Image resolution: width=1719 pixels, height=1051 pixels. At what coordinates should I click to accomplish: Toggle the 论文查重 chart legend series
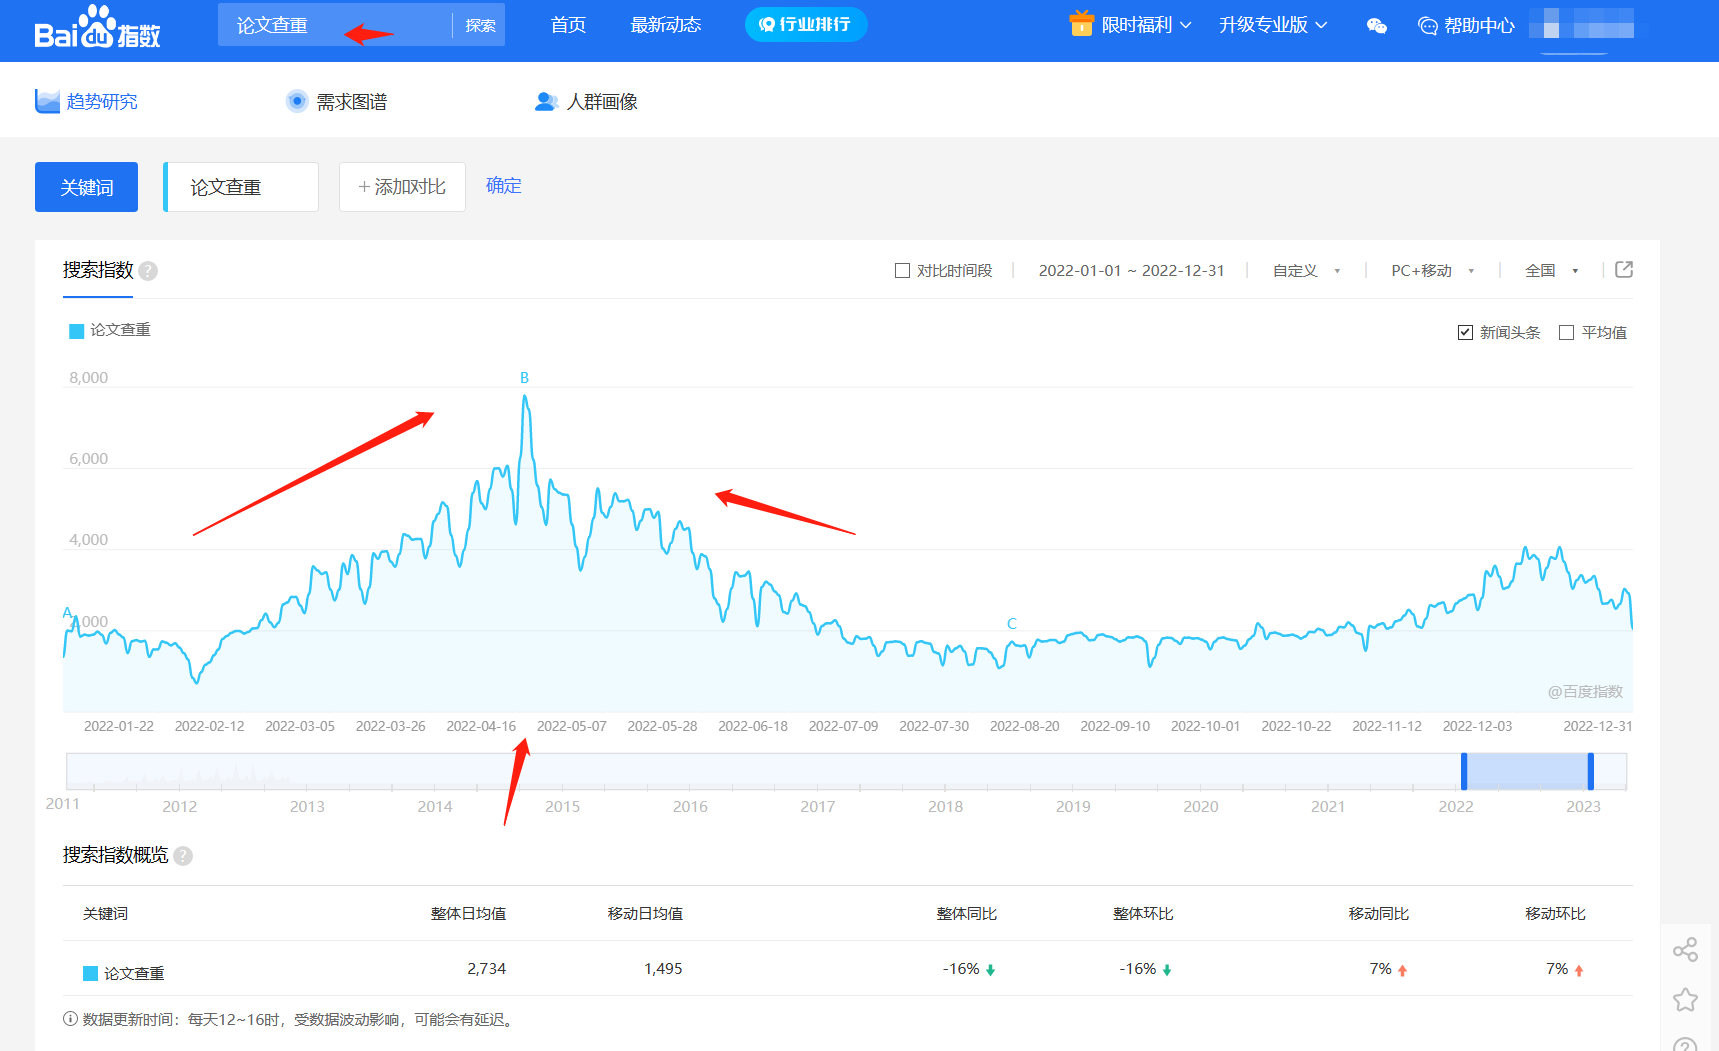[x=110, y=330]
